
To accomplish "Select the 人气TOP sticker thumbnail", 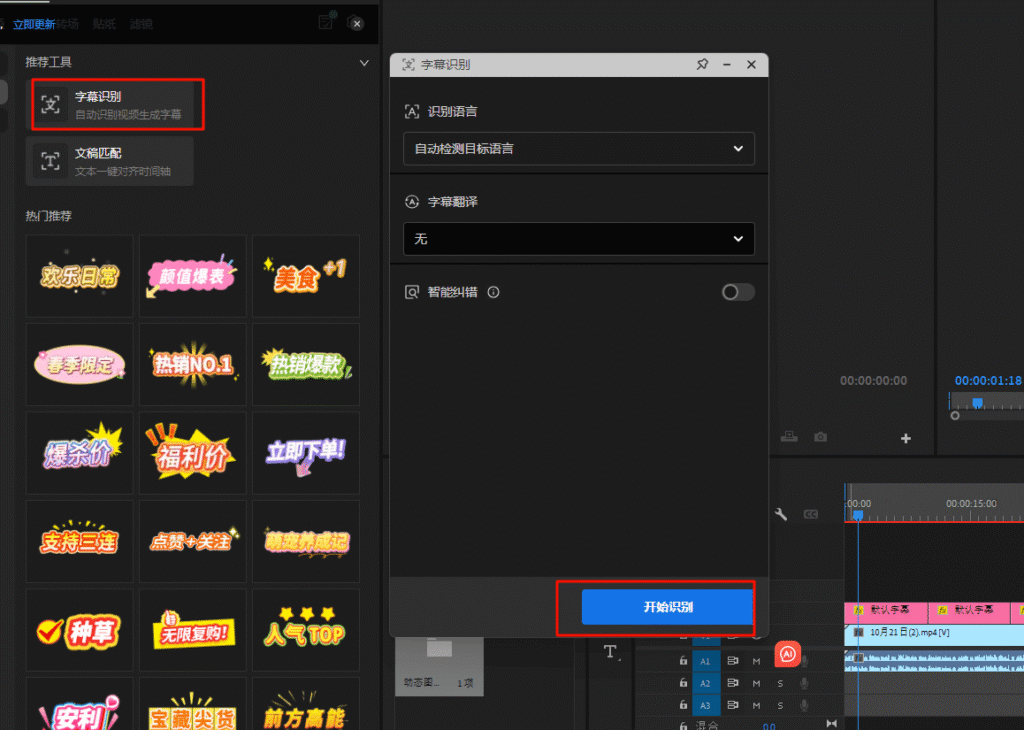I will click(305, 631).
